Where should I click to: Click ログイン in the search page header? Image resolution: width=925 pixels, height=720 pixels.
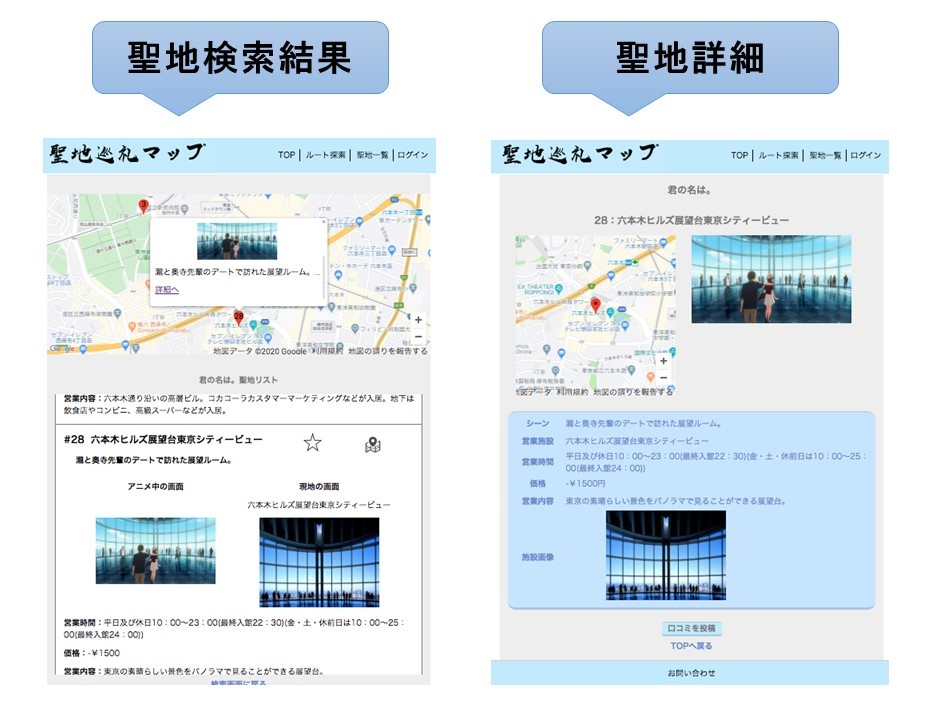coord(412,155)
